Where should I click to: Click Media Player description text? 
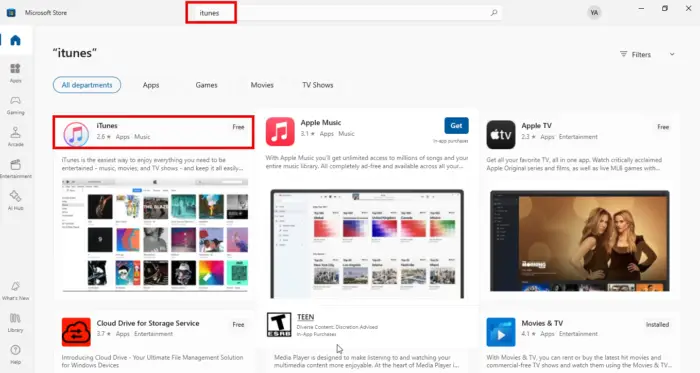click(x=366, y=361)
